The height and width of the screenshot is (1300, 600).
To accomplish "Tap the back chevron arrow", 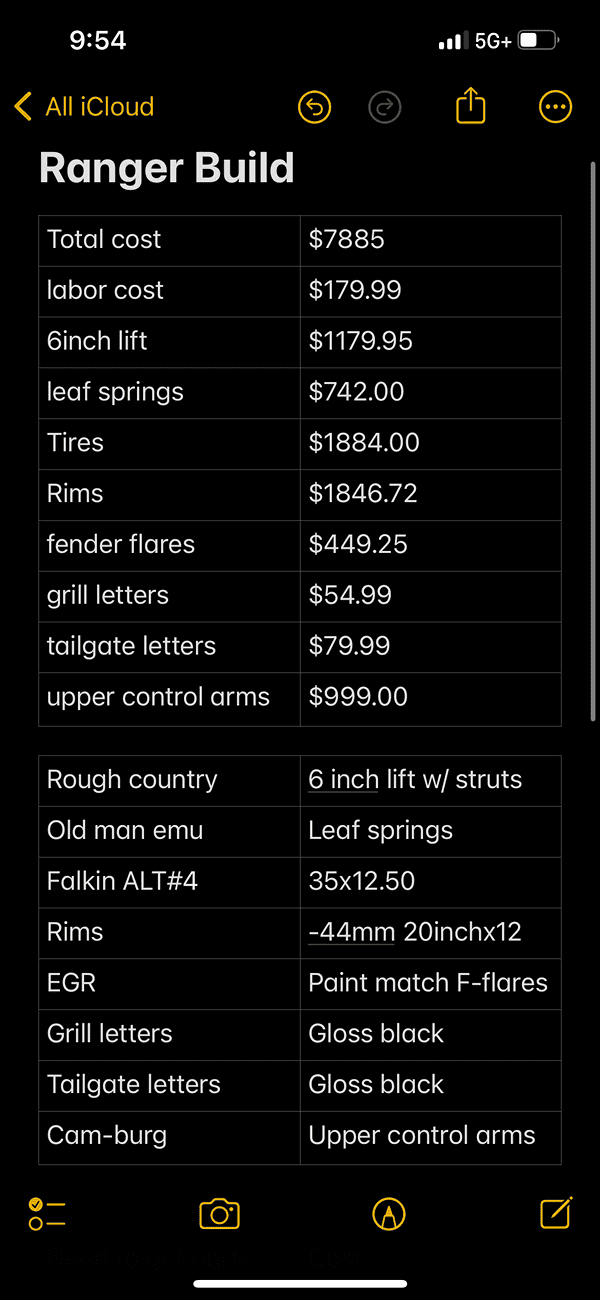I will (23, 106).
